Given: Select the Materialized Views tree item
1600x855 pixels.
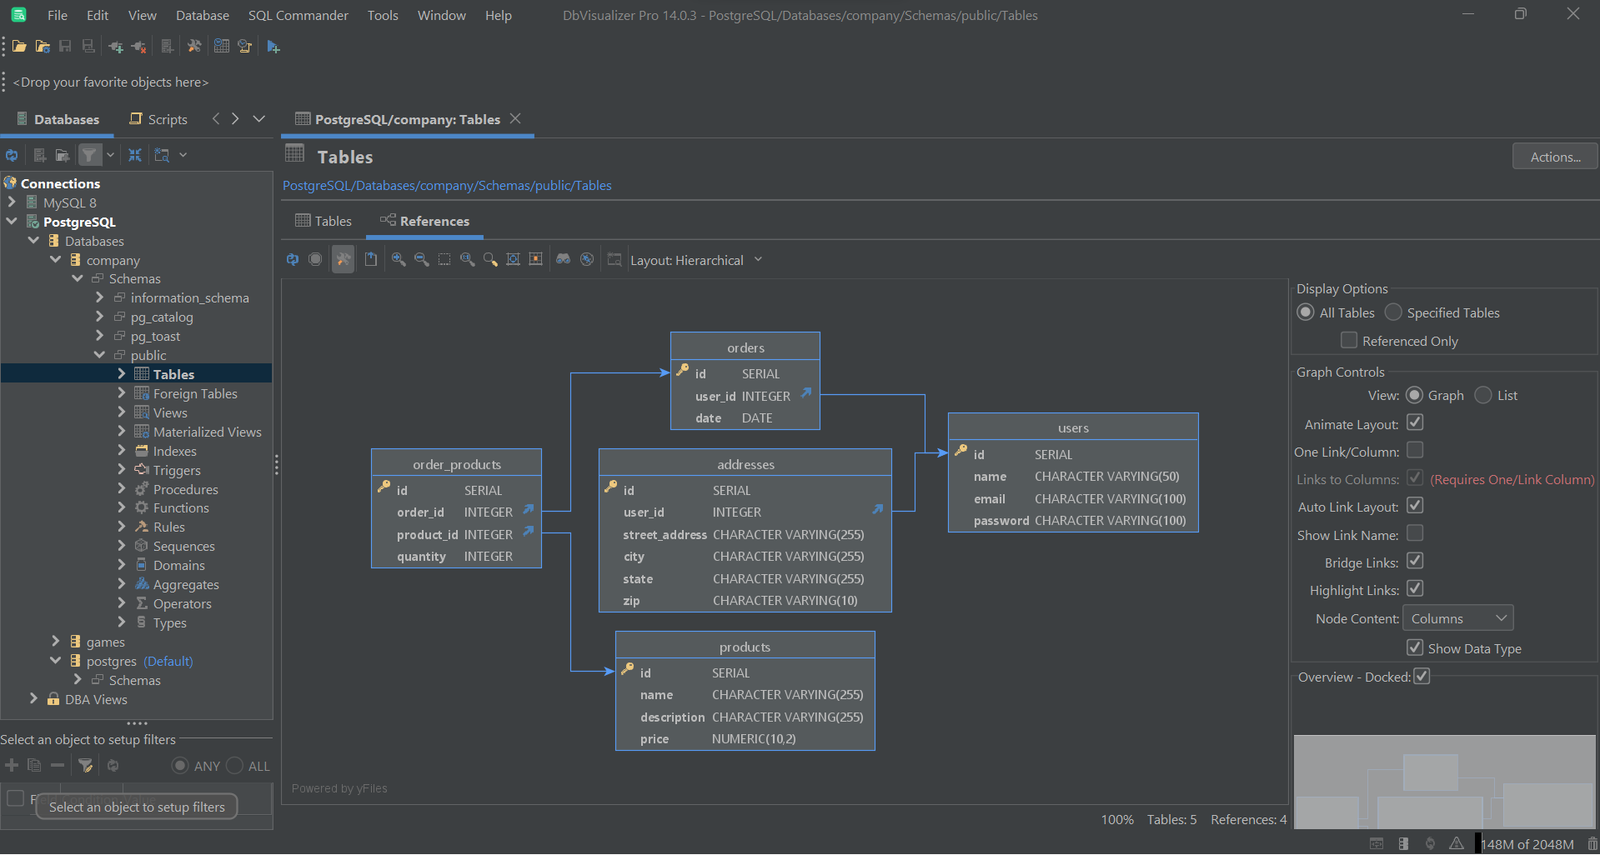Looking at the screenshot, I should point(207,431).
